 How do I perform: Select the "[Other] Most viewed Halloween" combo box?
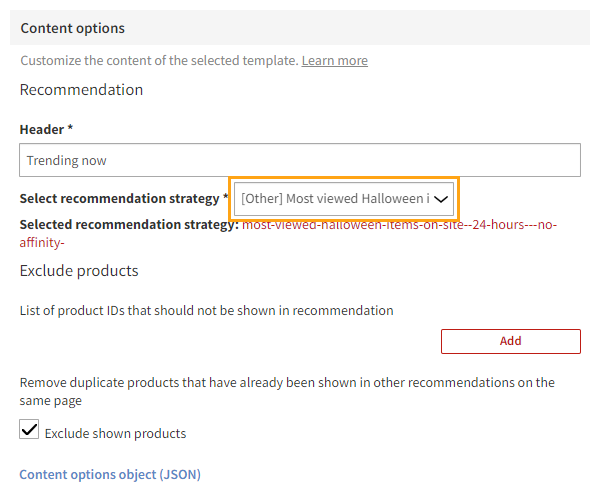tap(334, 199)
